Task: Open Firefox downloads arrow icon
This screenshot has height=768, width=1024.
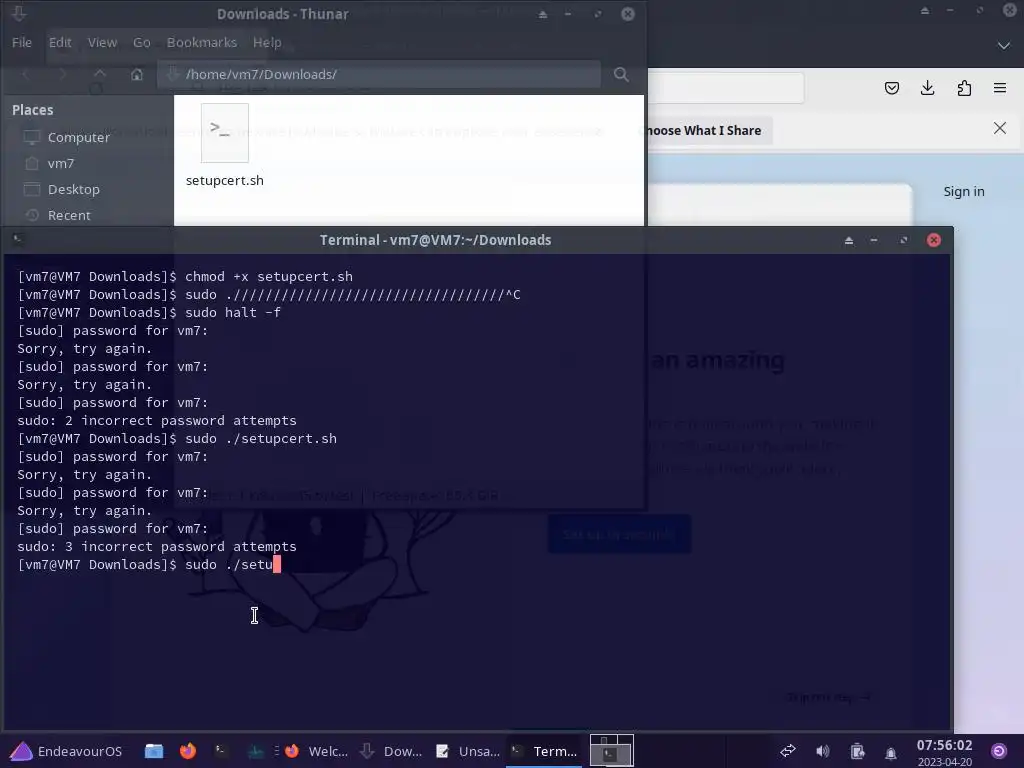Action: (927, 88)
